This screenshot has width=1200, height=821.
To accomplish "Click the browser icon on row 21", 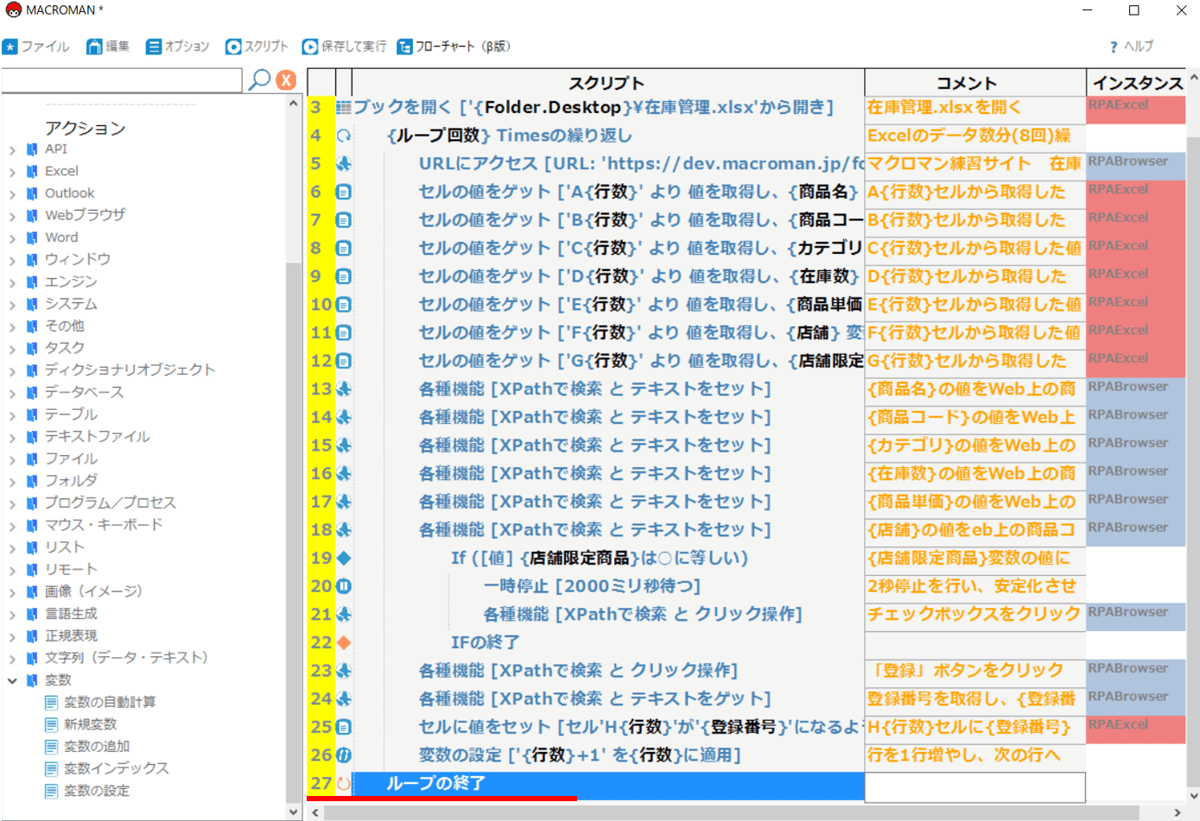I will pos(344,614).
